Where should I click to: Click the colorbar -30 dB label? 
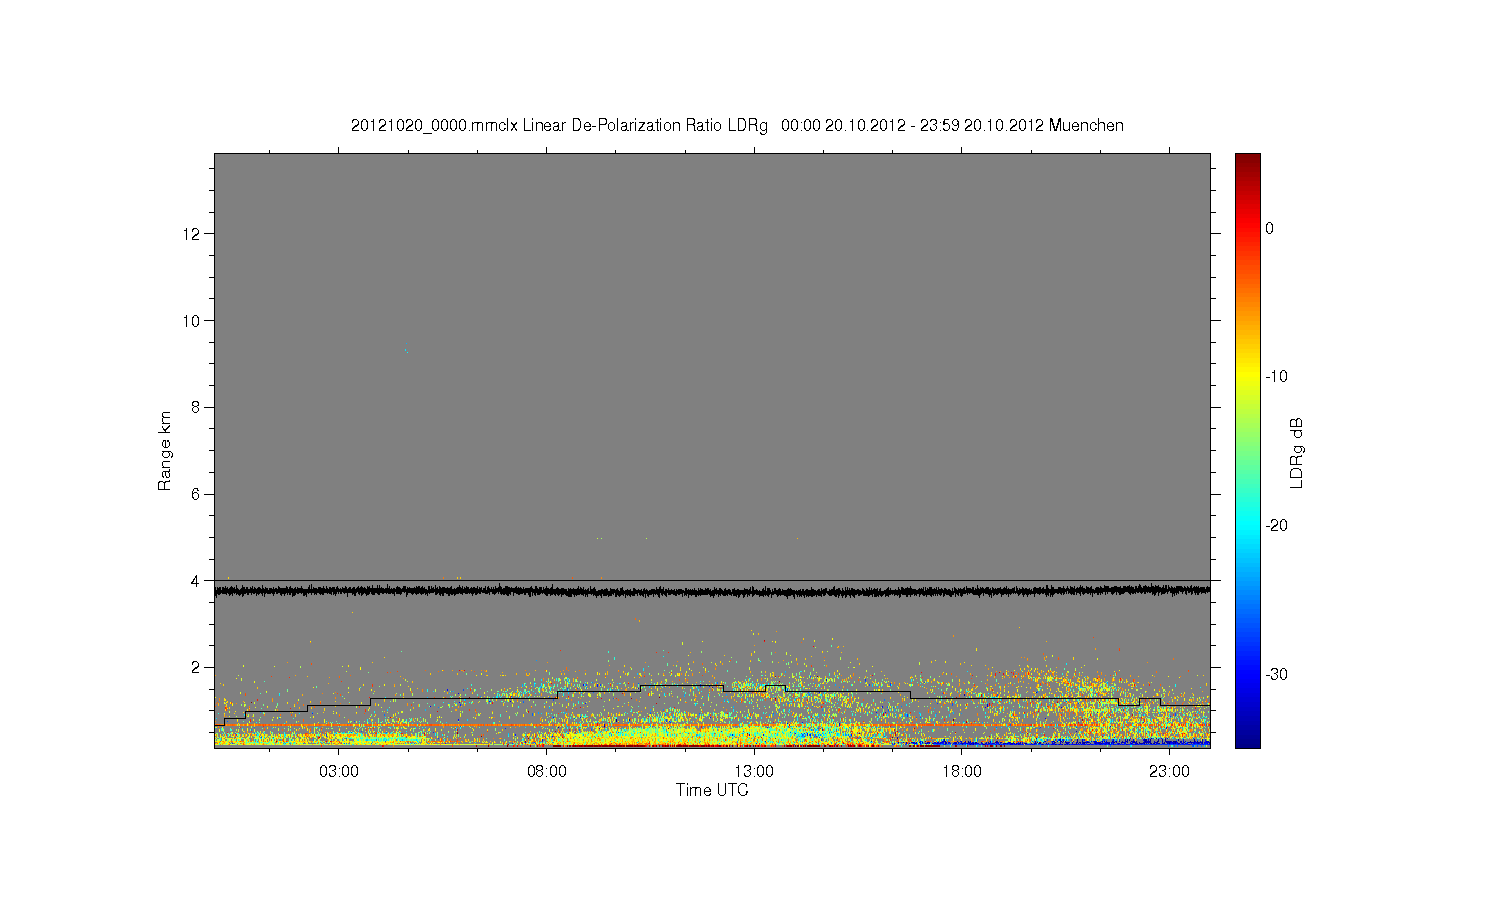pyautogui.click(x=1276, y=674)
